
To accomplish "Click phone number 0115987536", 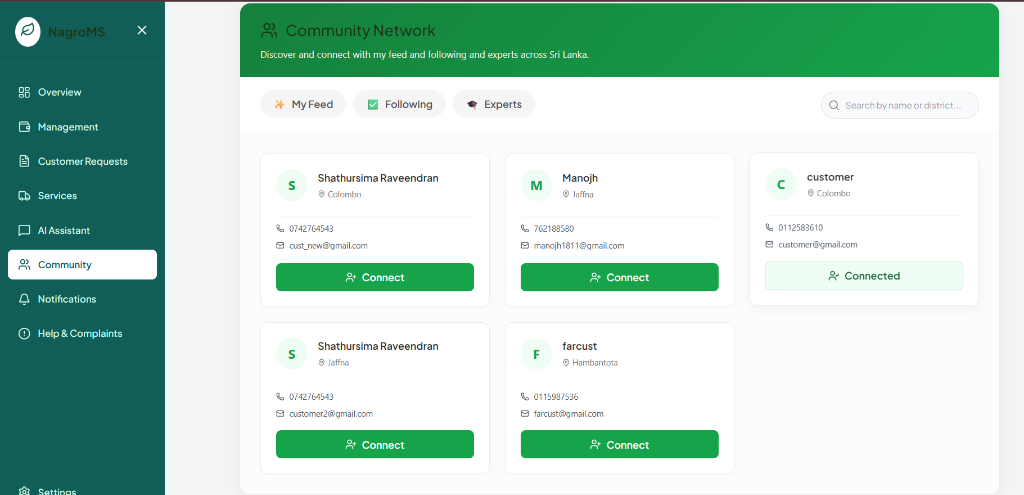I will (x=556, y=396).
